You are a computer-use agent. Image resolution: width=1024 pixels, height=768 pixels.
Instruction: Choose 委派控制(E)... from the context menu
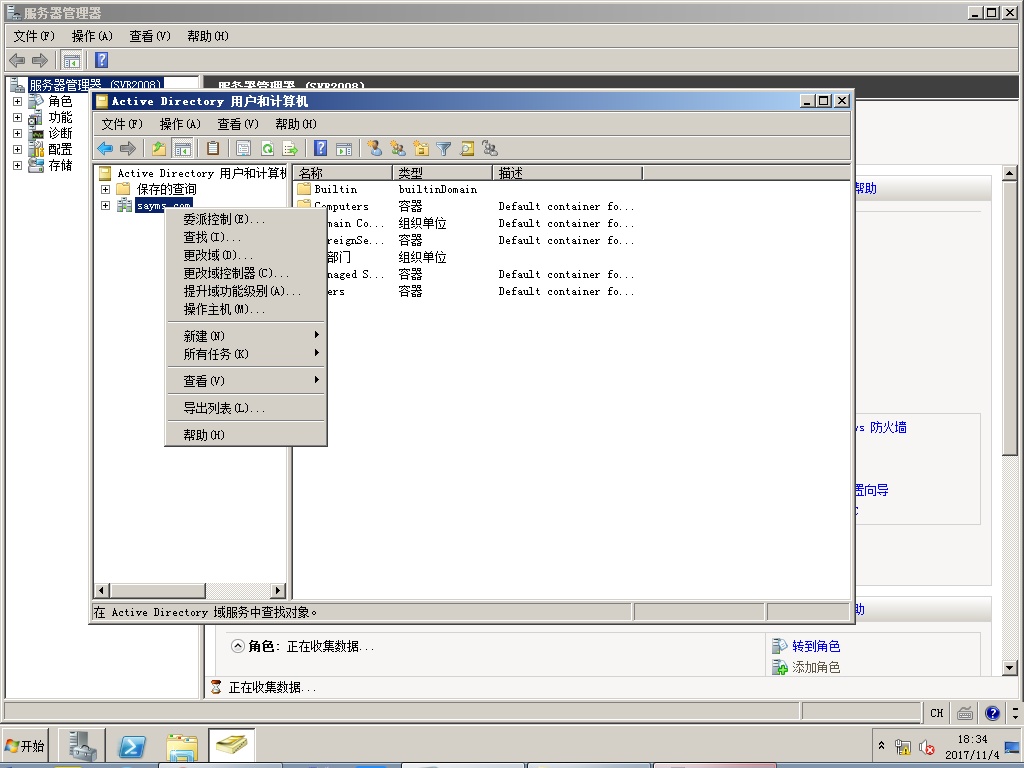coord(224,219)
